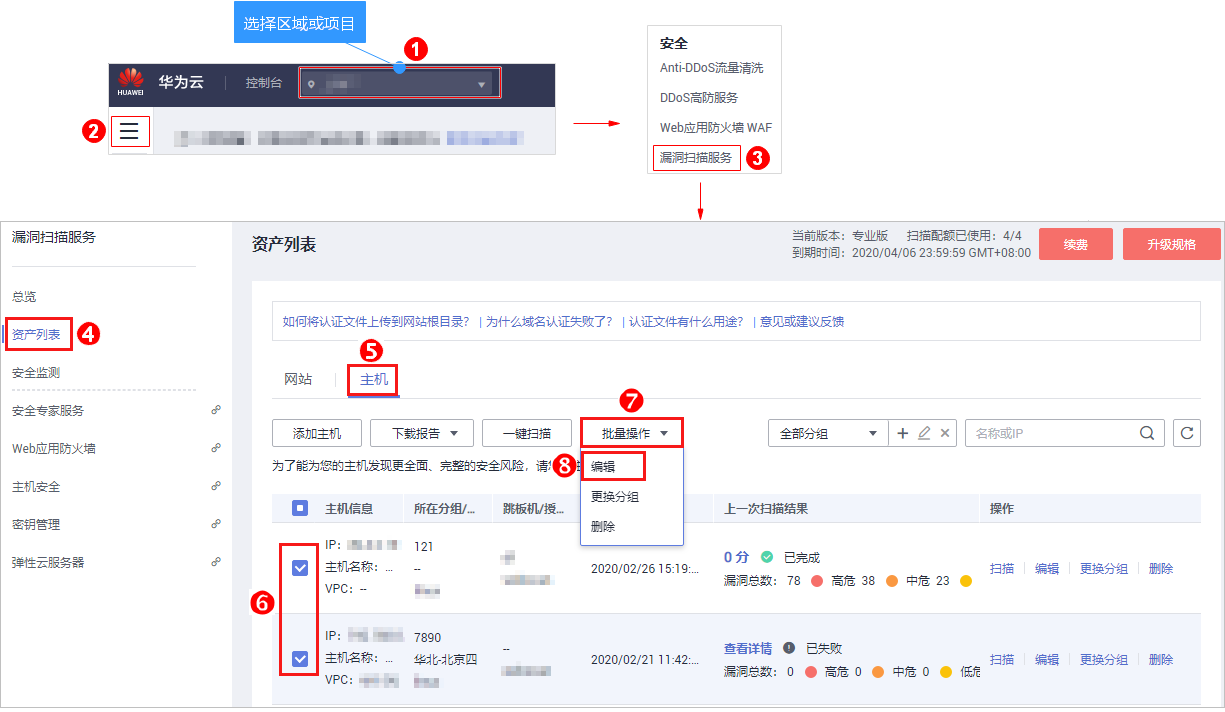This screenshot has width=1225, height=712.
Task: Open link icon beside 密钥管理
Action: (x=215, y=523)
